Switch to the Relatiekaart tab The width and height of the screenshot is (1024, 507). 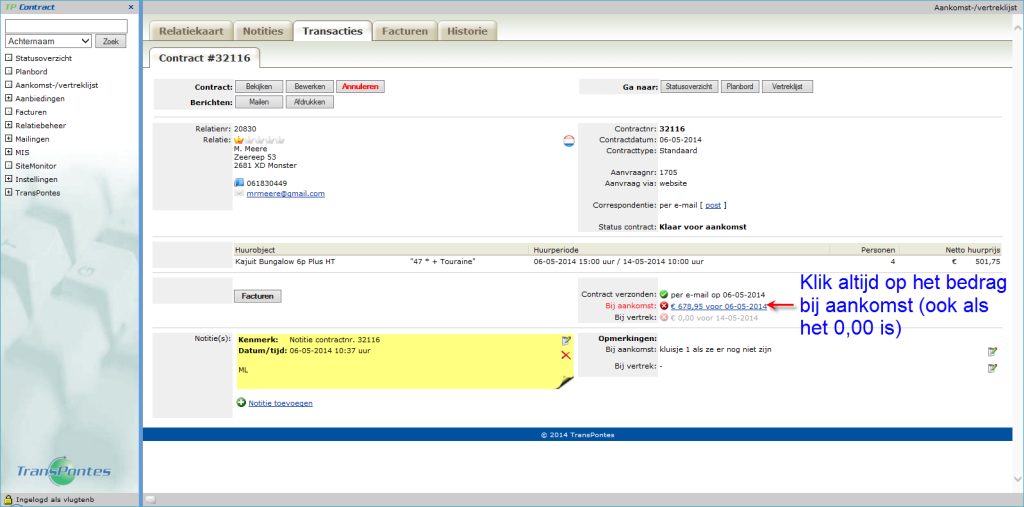pyautogui.click(x=190, y=31)
